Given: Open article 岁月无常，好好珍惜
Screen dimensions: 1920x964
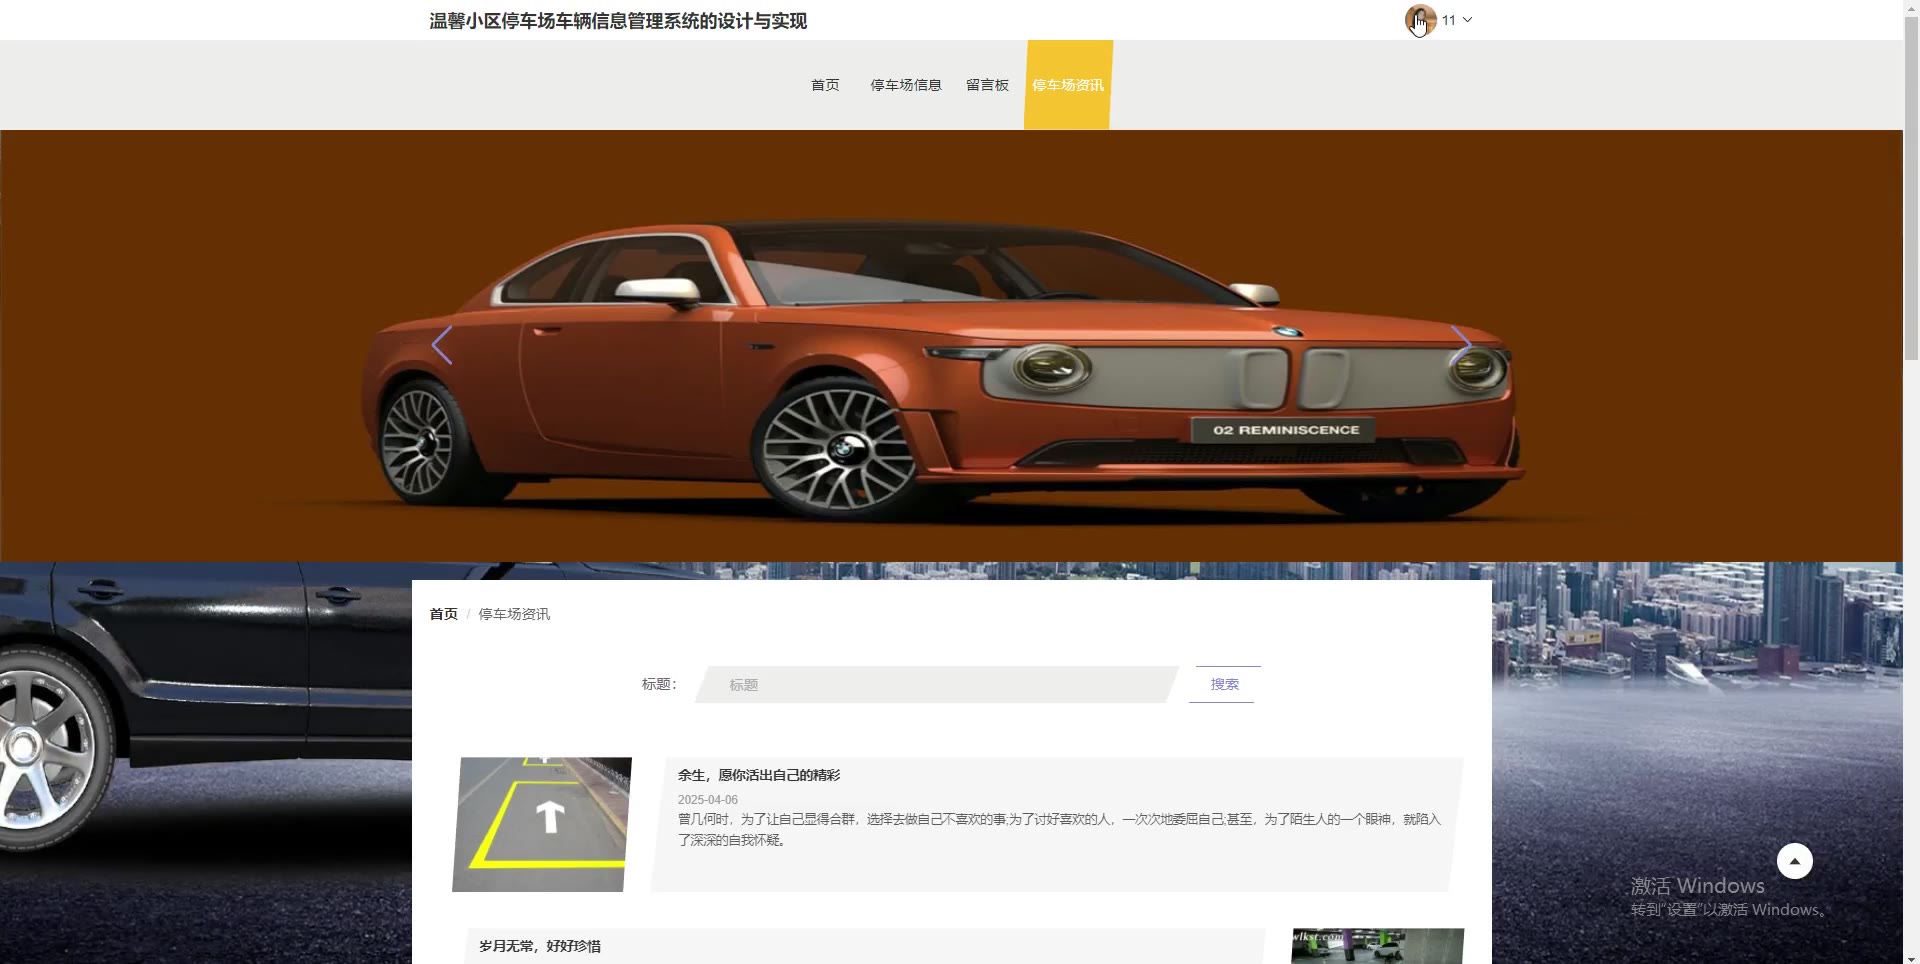Looking at the screenshot, I should pyautogui.click(x=540, y=946).
